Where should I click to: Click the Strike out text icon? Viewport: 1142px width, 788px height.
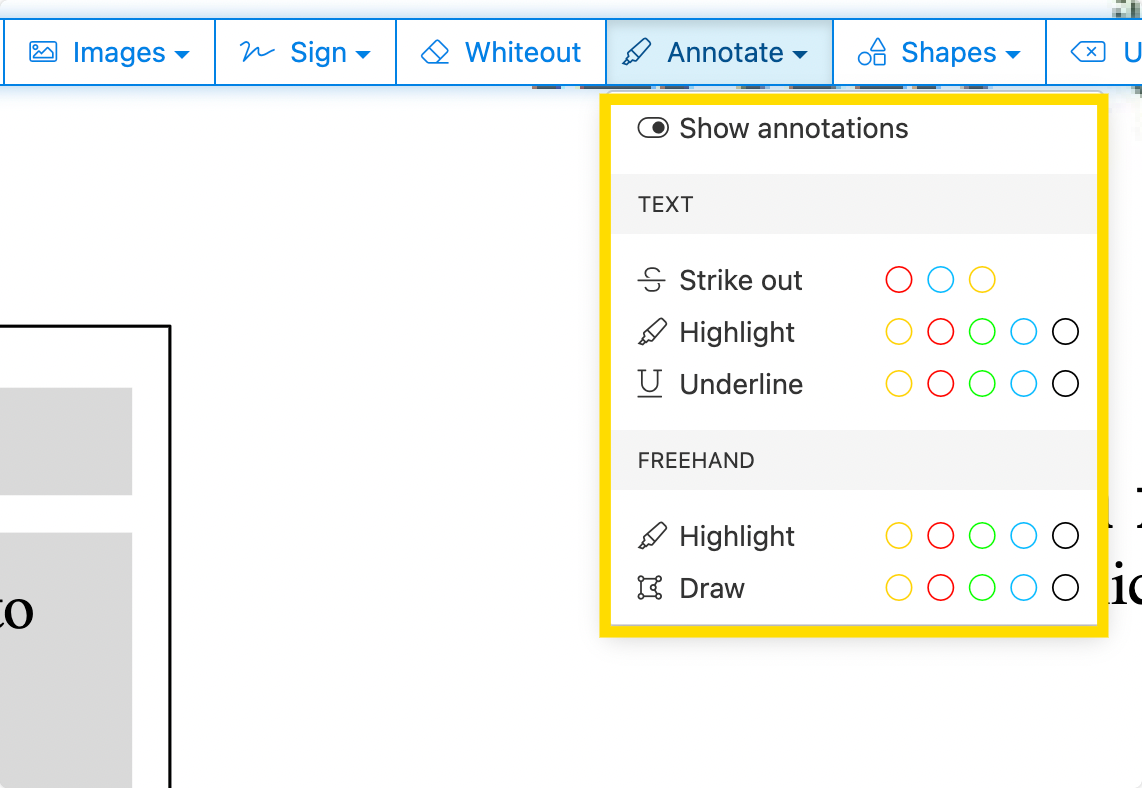(x=651, y=280)
